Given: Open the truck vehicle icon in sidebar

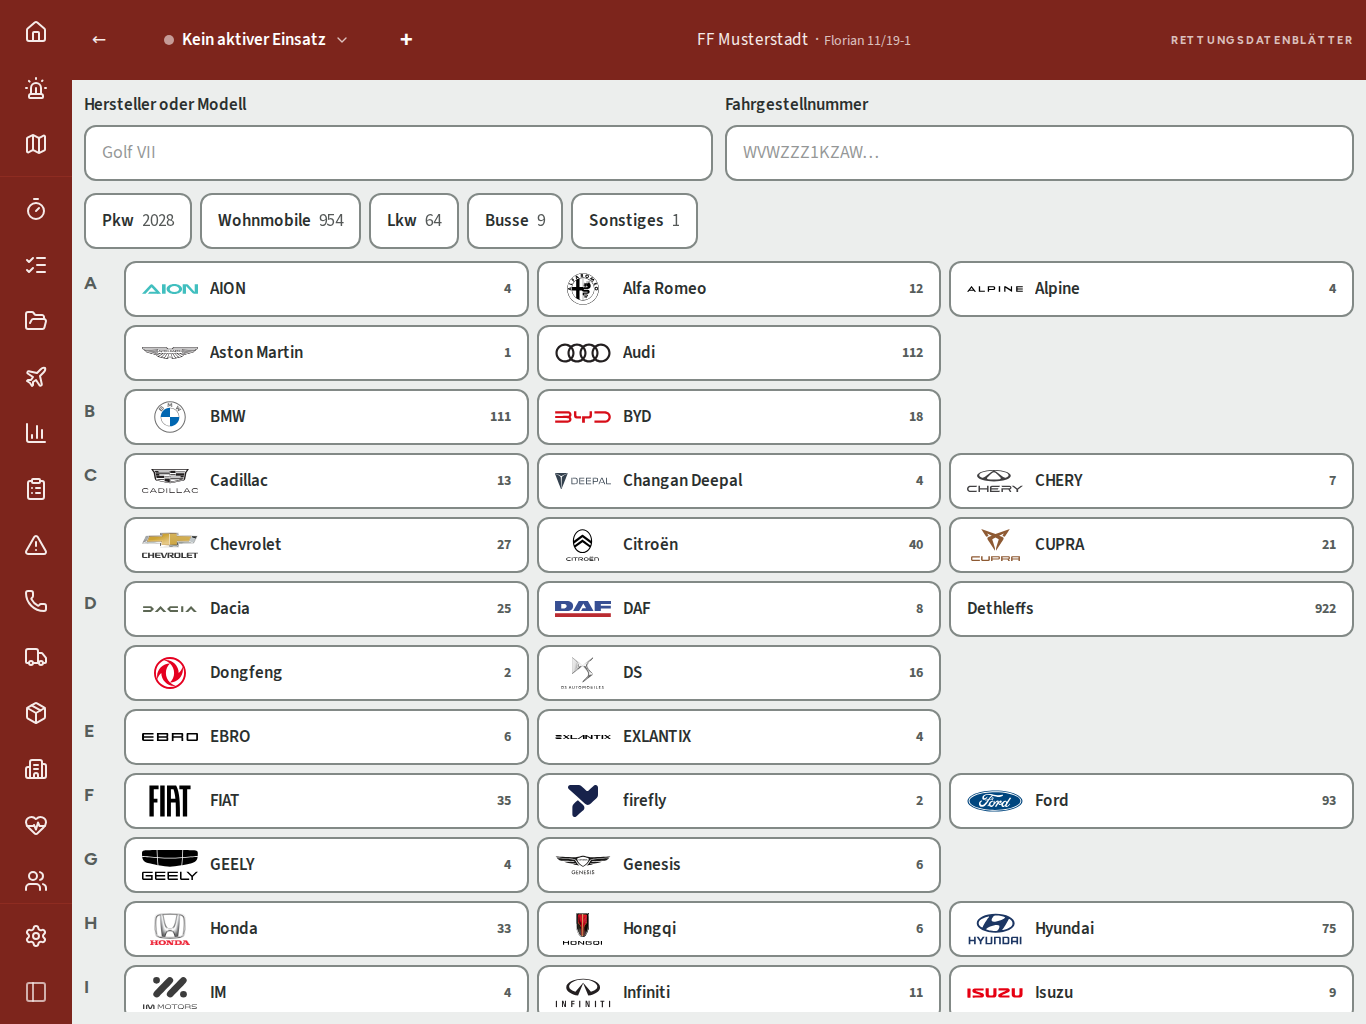Looking at the screenshot, I should [x=36, y=657].
